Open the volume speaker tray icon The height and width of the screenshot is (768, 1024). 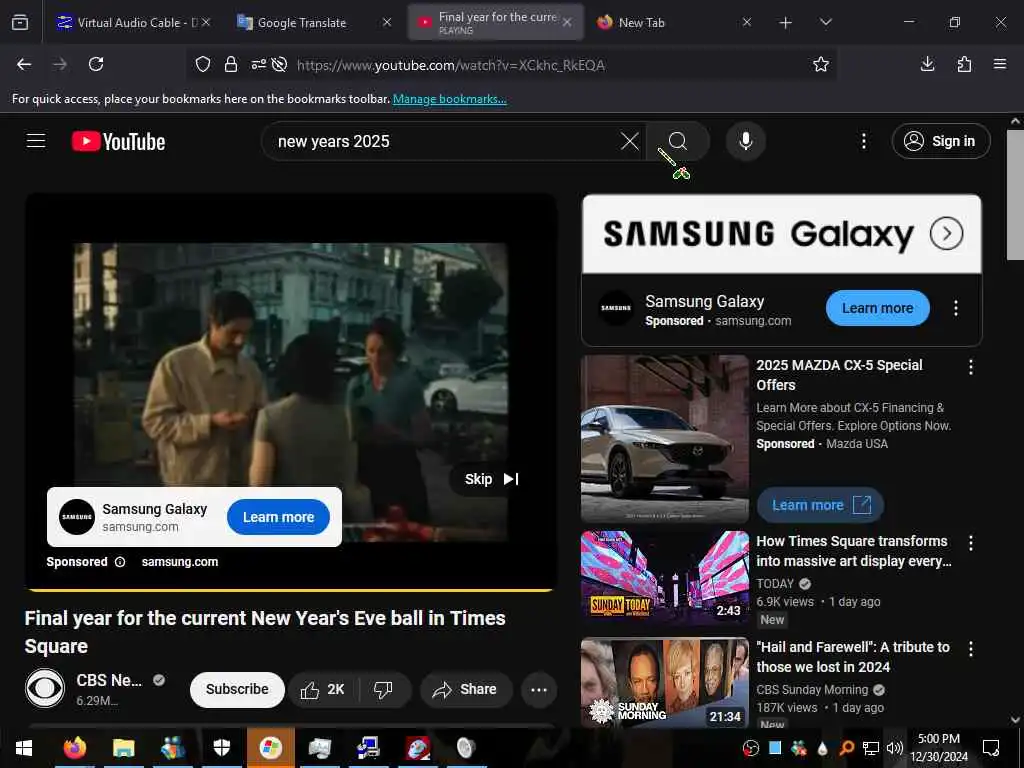click(894, 748)
